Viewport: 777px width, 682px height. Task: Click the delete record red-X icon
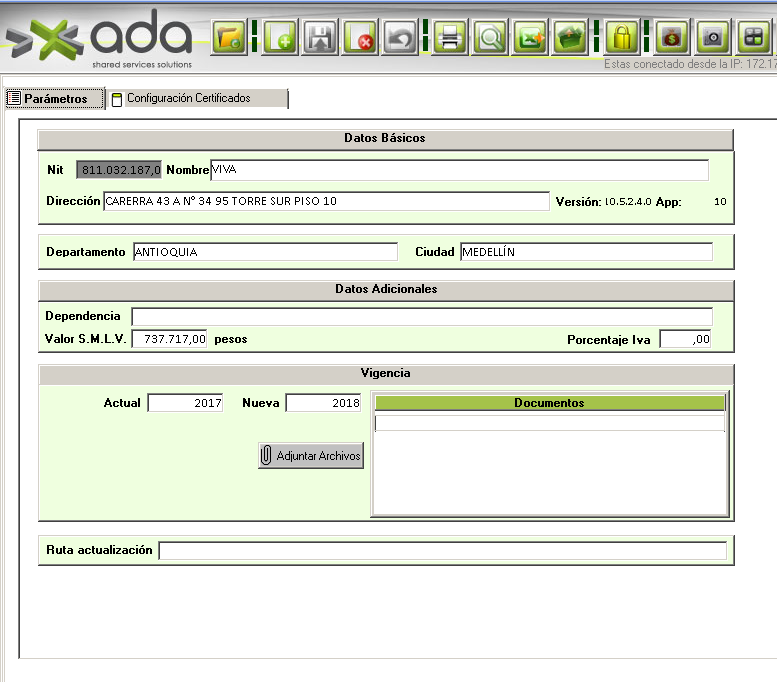tap(360, 38)
